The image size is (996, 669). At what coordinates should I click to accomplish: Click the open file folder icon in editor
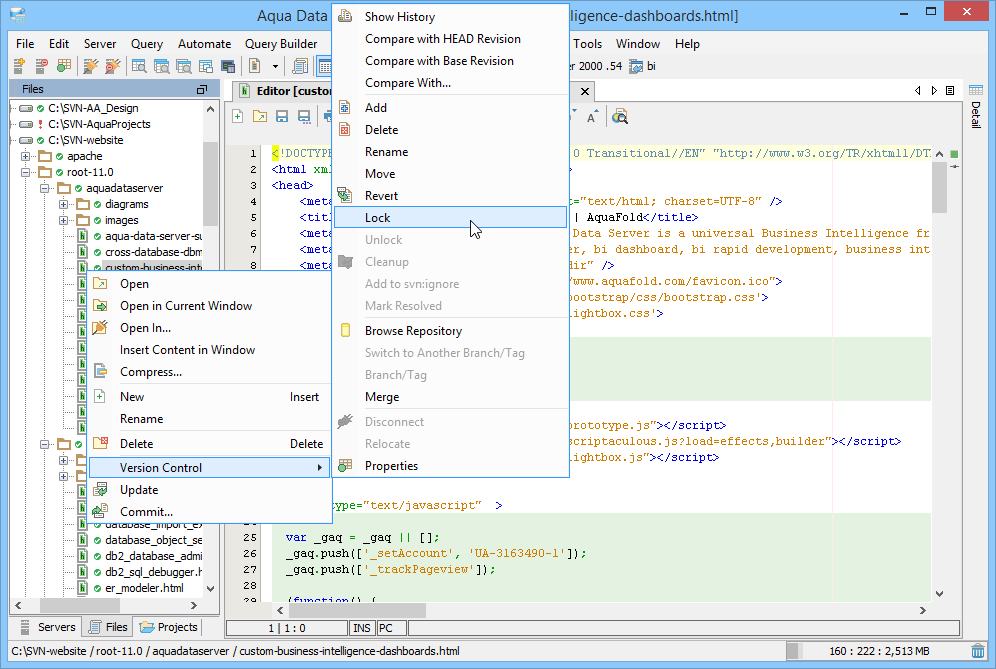(x=260, y=116)
